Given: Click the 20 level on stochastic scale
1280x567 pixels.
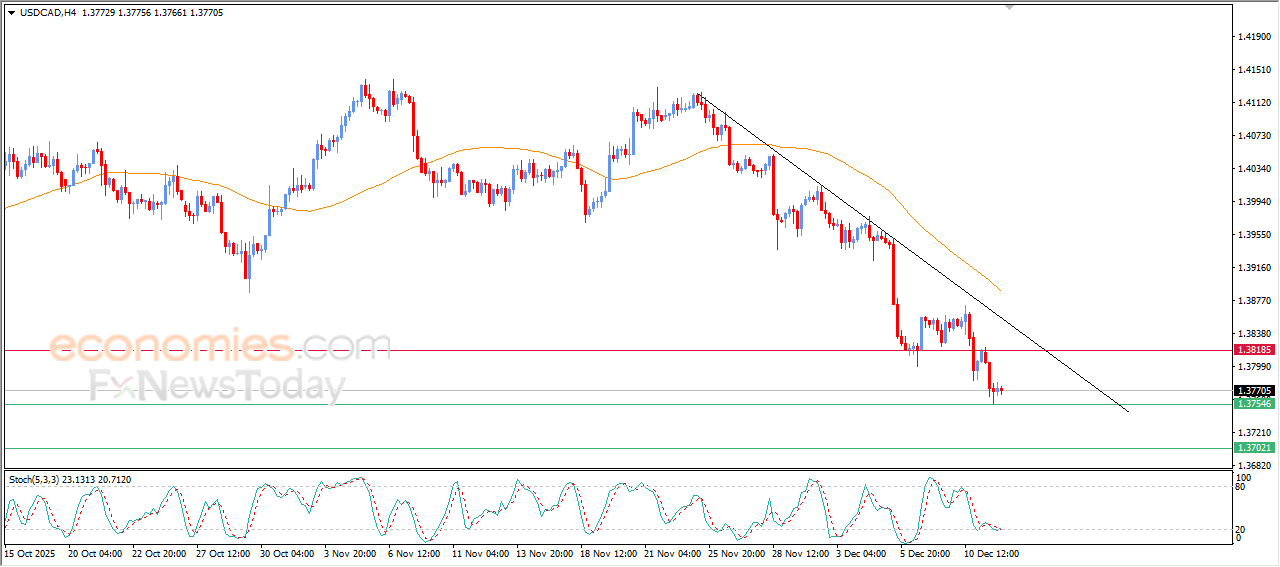Looking at the screenshot, I should tap(1240, 528).
